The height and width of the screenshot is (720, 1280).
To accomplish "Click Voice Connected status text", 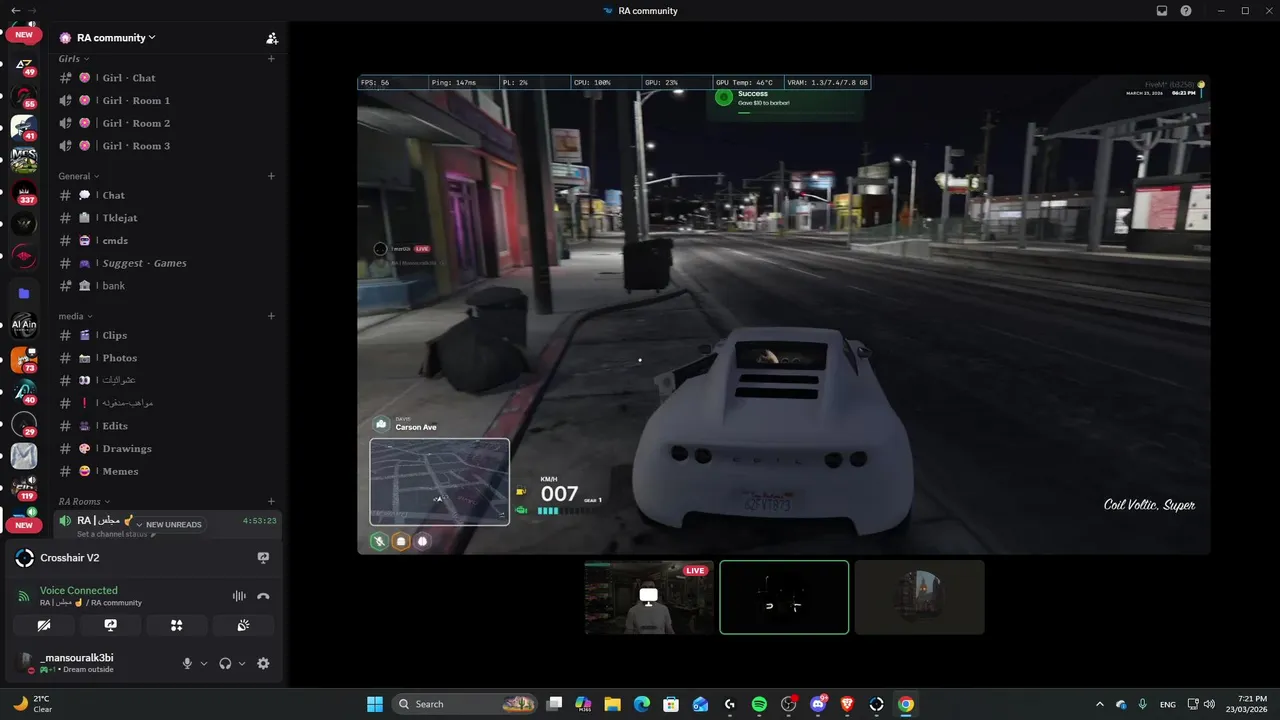I will [79, 591].
